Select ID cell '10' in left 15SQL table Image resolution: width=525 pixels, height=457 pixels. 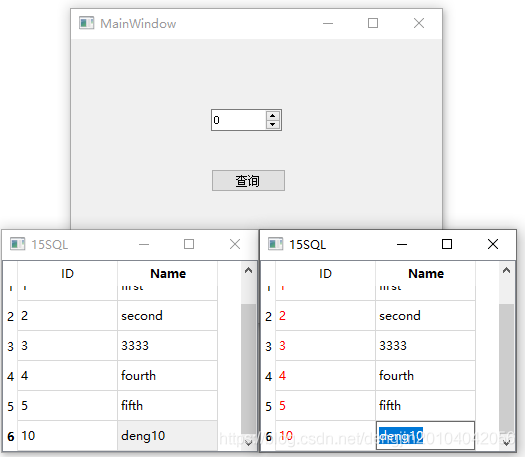tap(67, 436)
